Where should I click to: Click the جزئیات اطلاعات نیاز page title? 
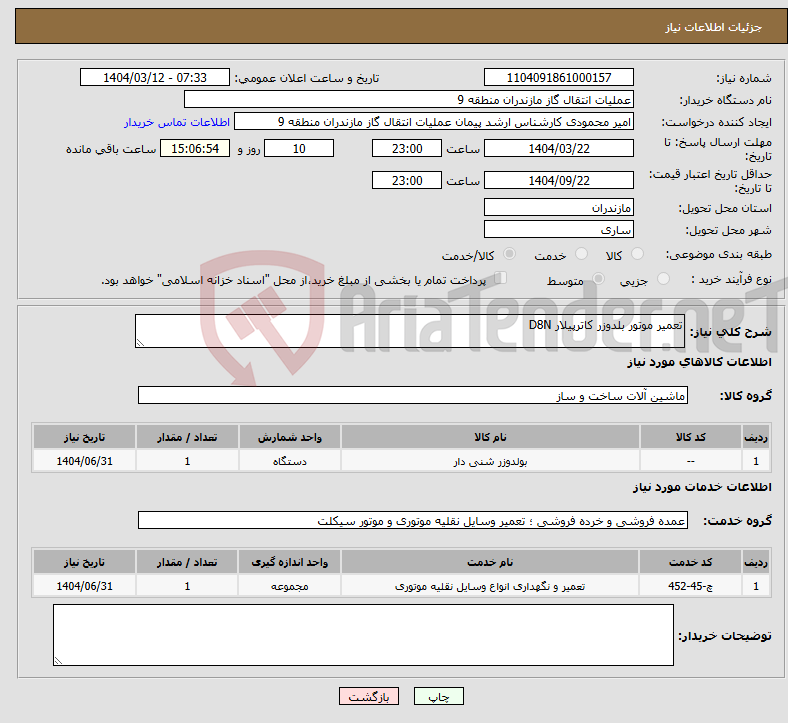(713, 27)
